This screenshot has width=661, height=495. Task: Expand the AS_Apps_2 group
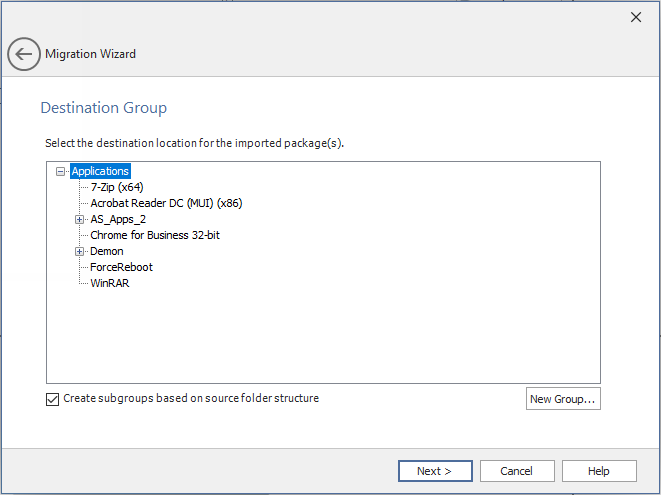coord(79,219)
